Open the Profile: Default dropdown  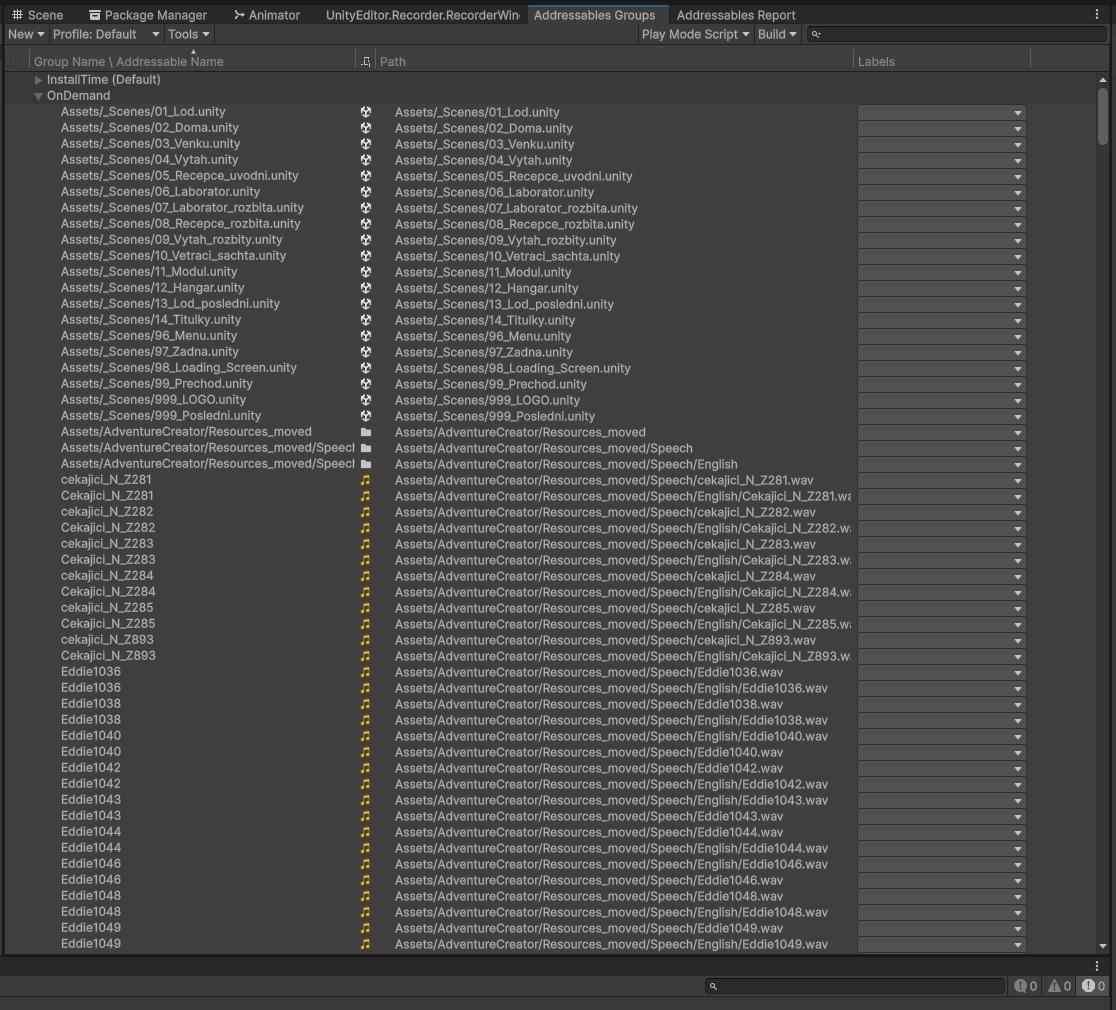[105, 34]
